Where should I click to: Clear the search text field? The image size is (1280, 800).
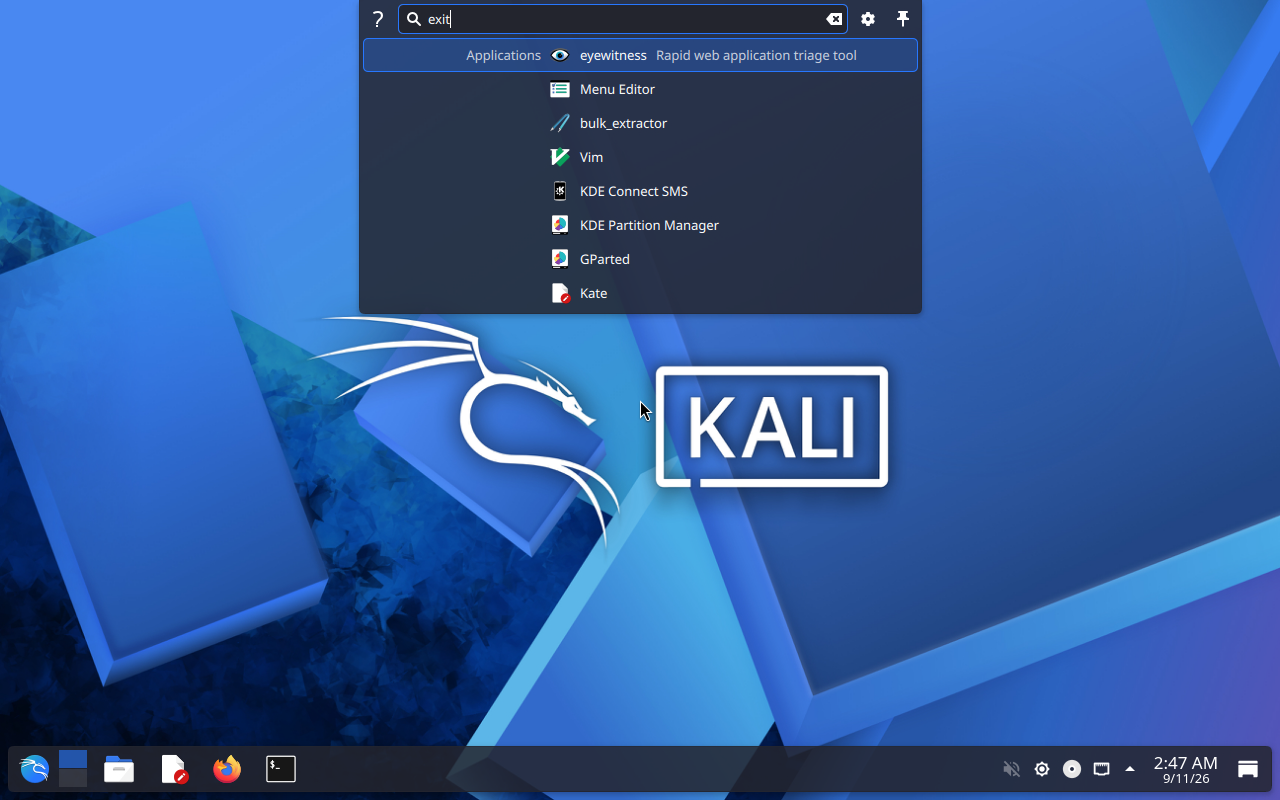(833, 19)
